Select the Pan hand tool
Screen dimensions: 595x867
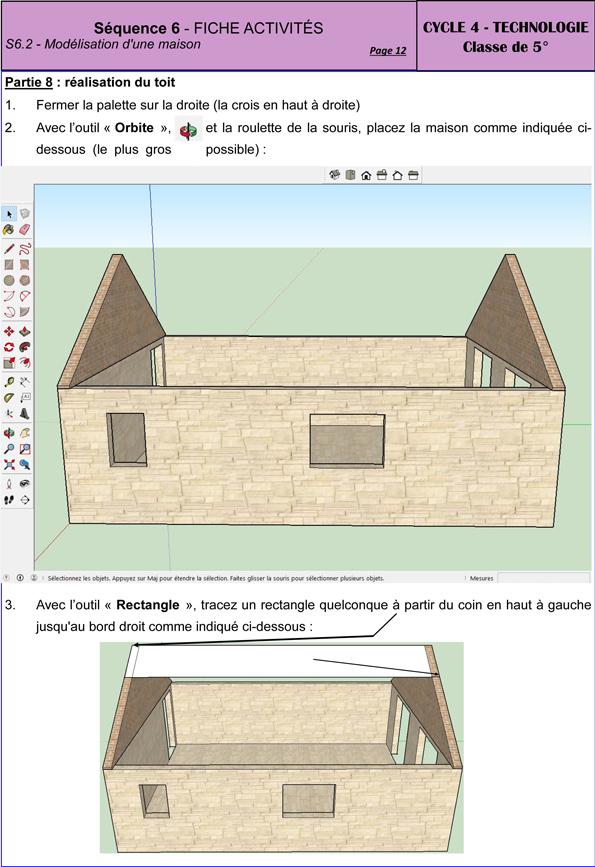coord(24,433)
